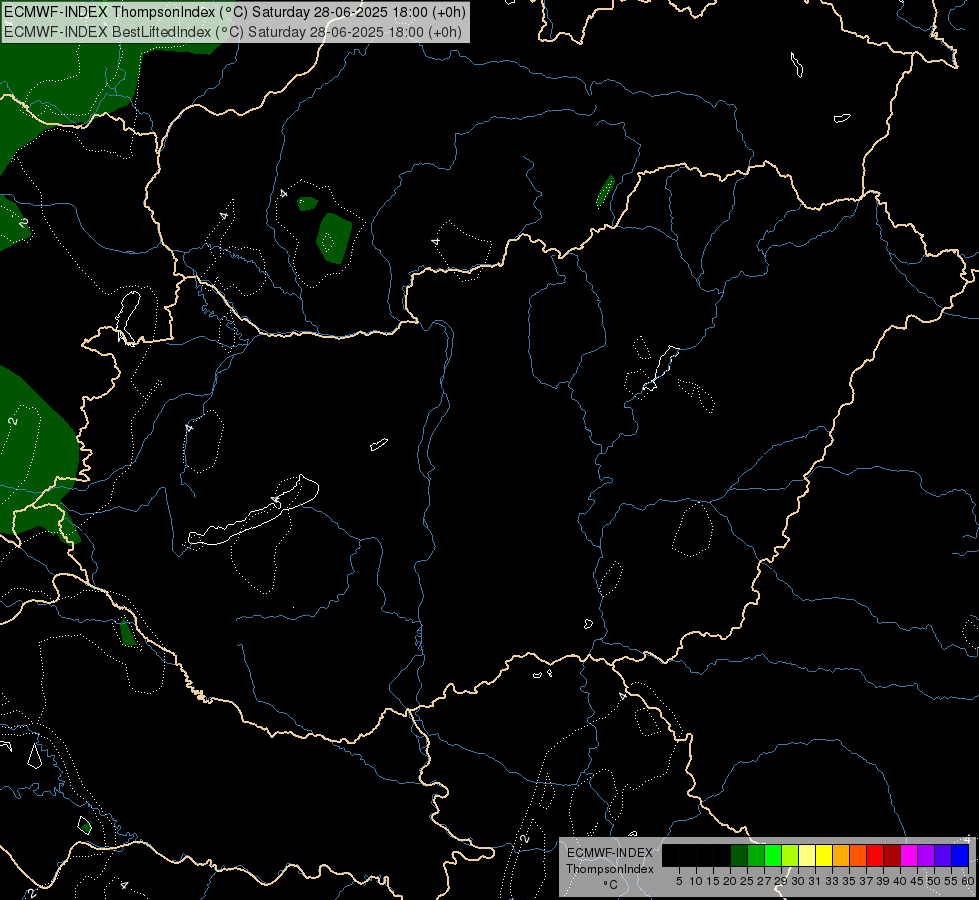Click the dark green 20–25 legend swatch
The height and width of the screenshot is (900, 979).
pyautogui.click(x=739, y=855)
